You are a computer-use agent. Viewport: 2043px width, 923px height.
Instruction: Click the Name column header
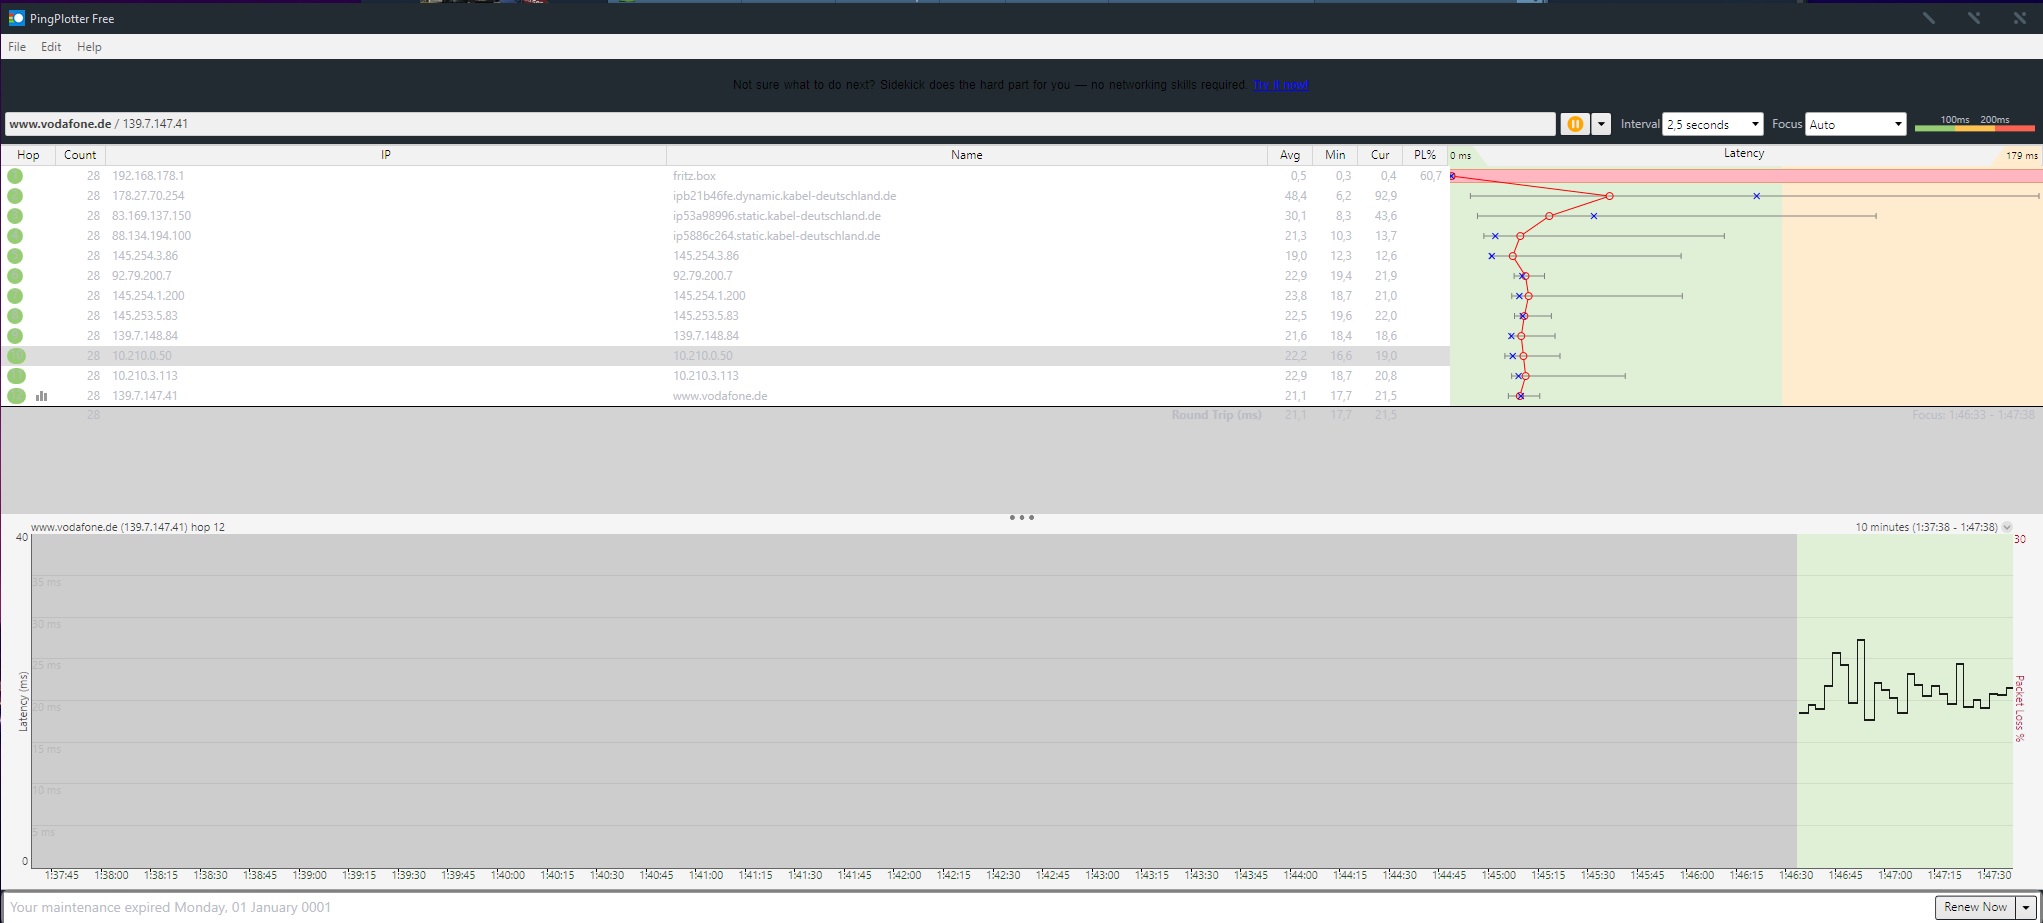(967, 155)
